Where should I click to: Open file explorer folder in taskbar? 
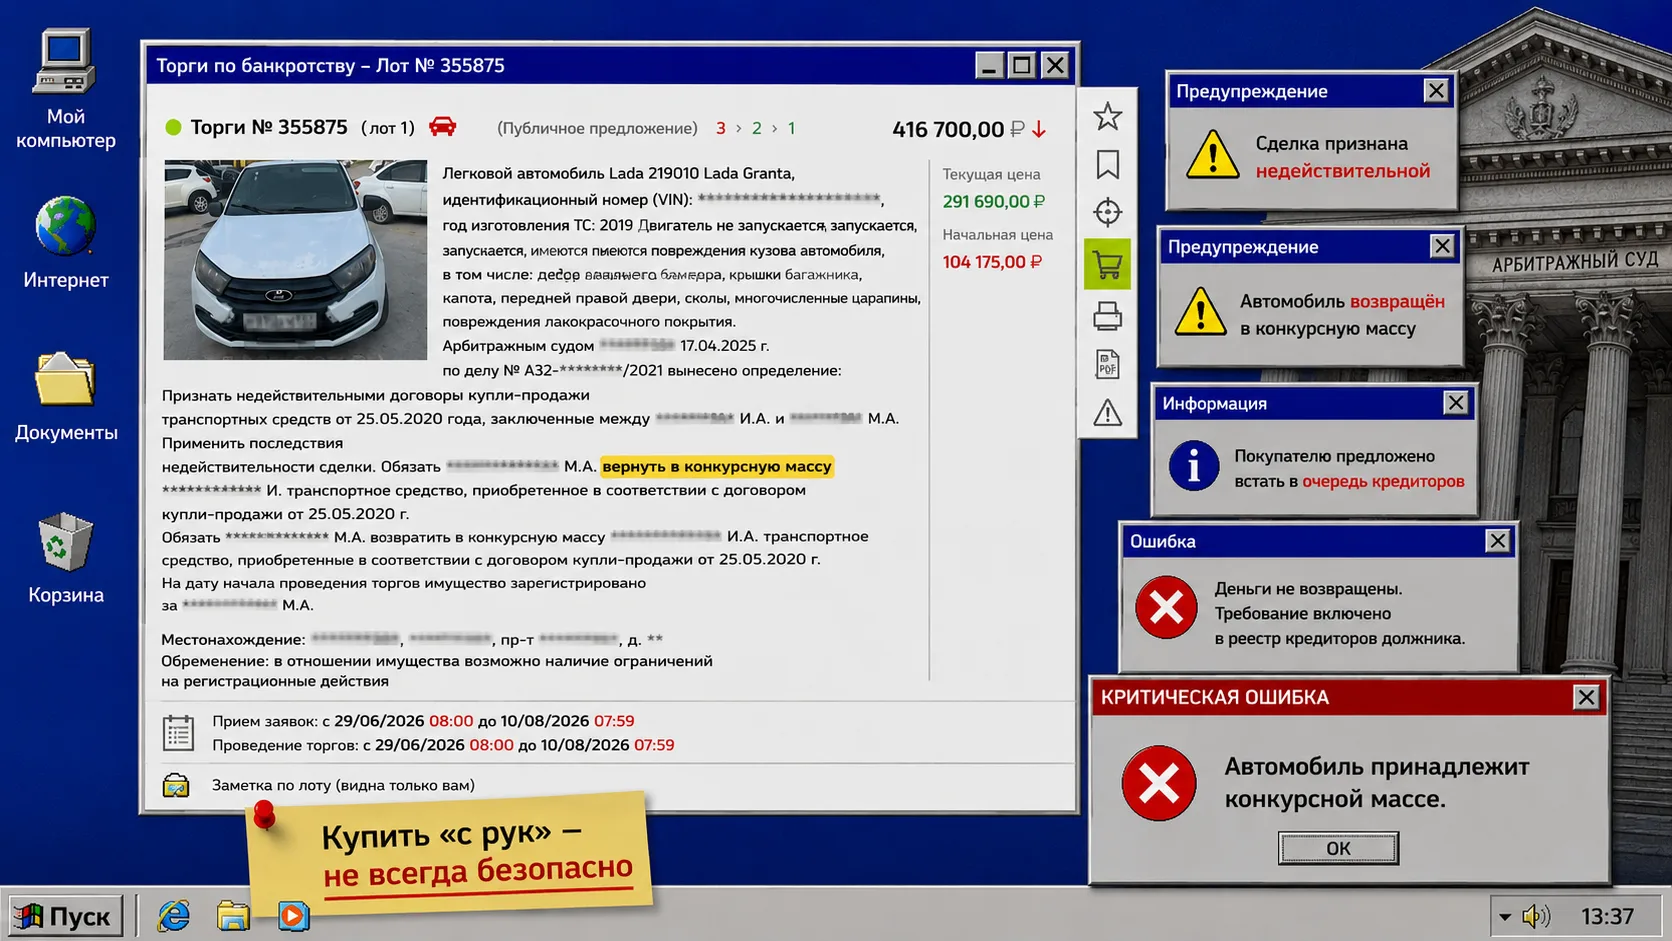click(x=233, y=915)
